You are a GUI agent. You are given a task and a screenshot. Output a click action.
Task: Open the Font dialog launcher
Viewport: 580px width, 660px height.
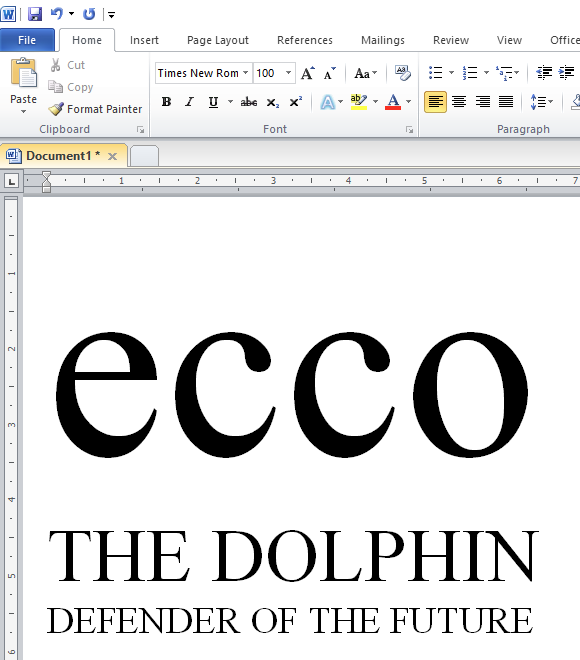(x=410, y=130)
